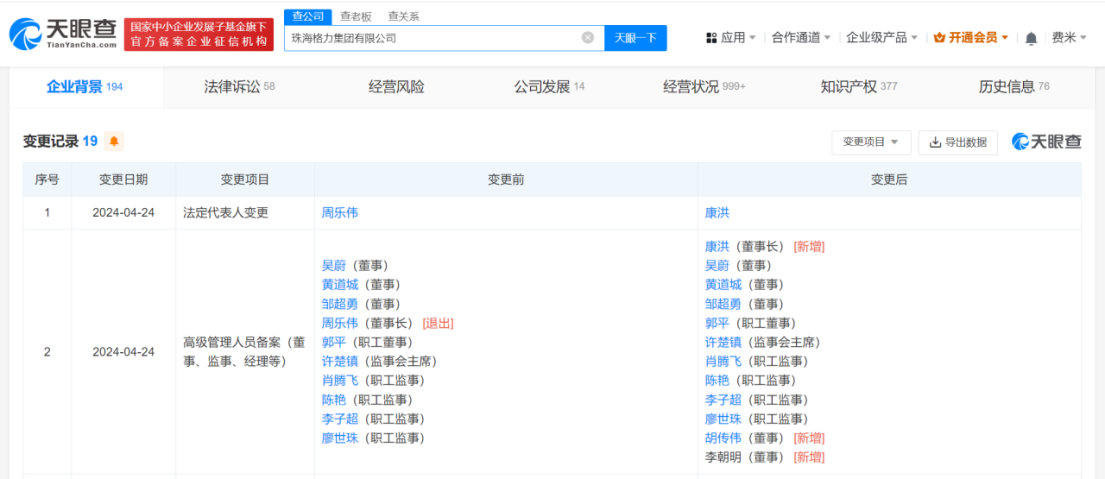
Task: Click the change record alert bell icon
Action: tap(114, 142)
